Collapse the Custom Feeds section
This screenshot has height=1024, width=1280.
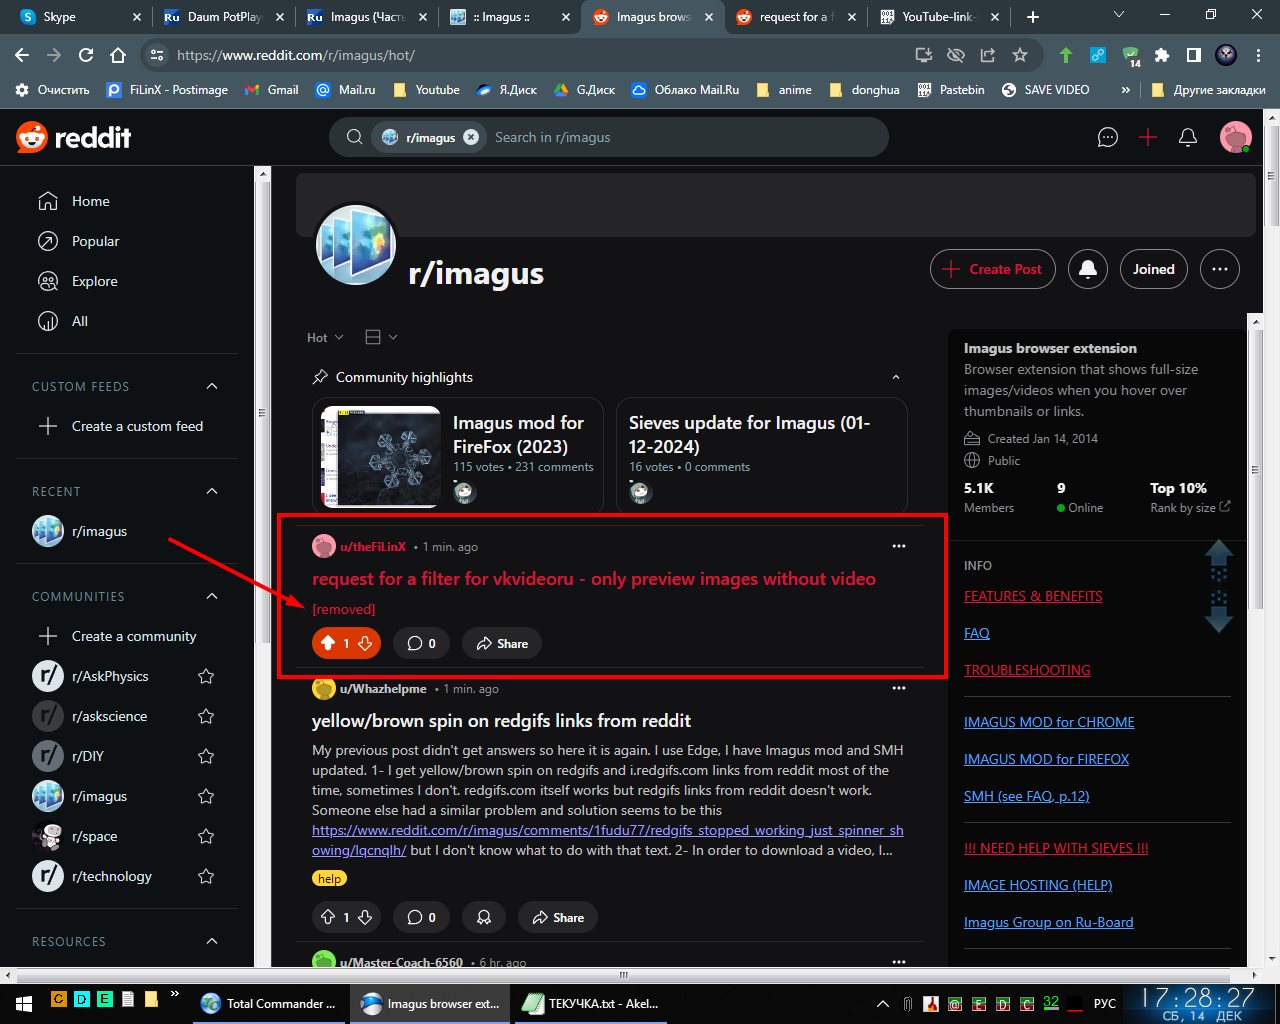[x=212, y=386]
